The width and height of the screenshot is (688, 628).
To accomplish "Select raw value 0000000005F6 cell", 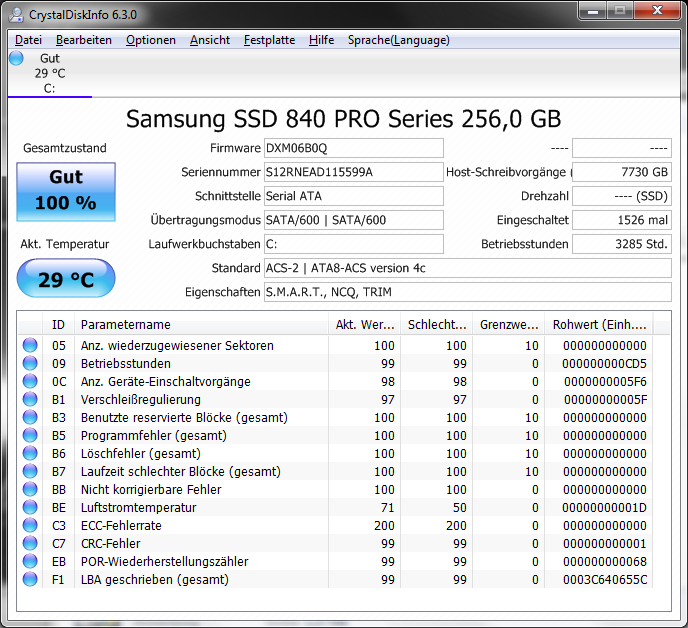I will 605,381.
